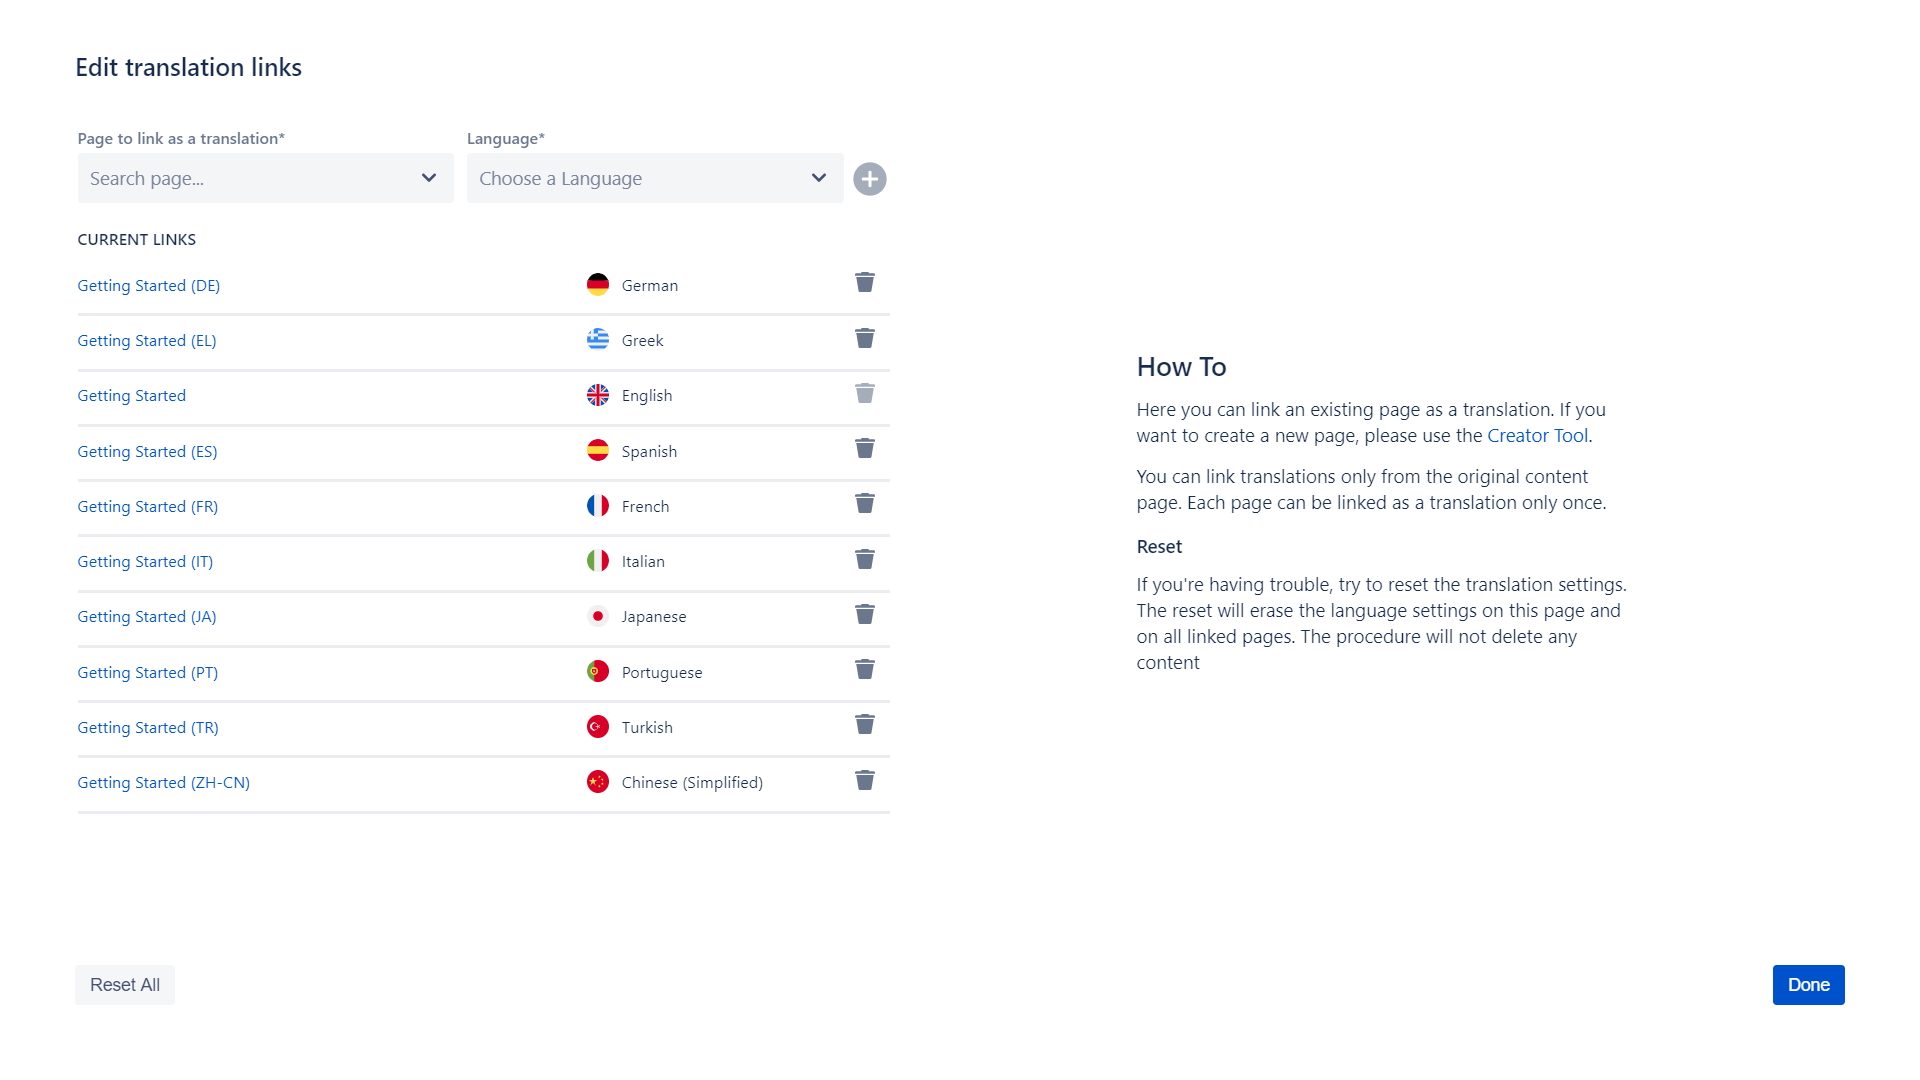Open the Choose a Language dropdown
This screenshot has width=1920, height=1080.
654,179
